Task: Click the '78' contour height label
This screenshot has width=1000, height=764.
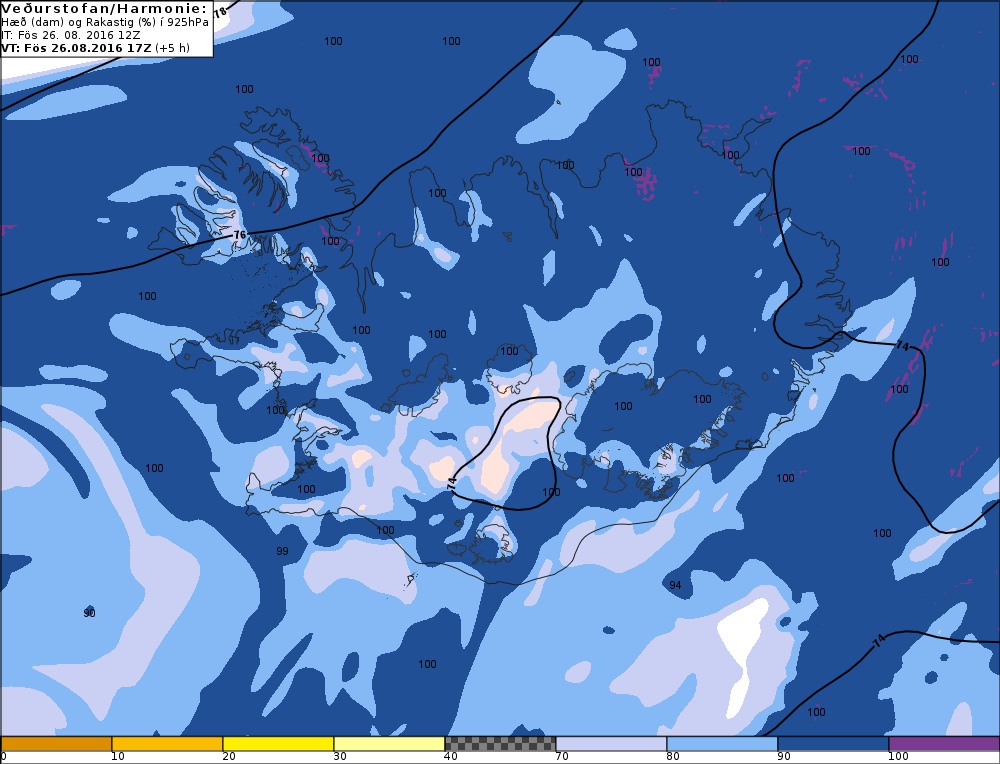Action: tap(221, 11)
